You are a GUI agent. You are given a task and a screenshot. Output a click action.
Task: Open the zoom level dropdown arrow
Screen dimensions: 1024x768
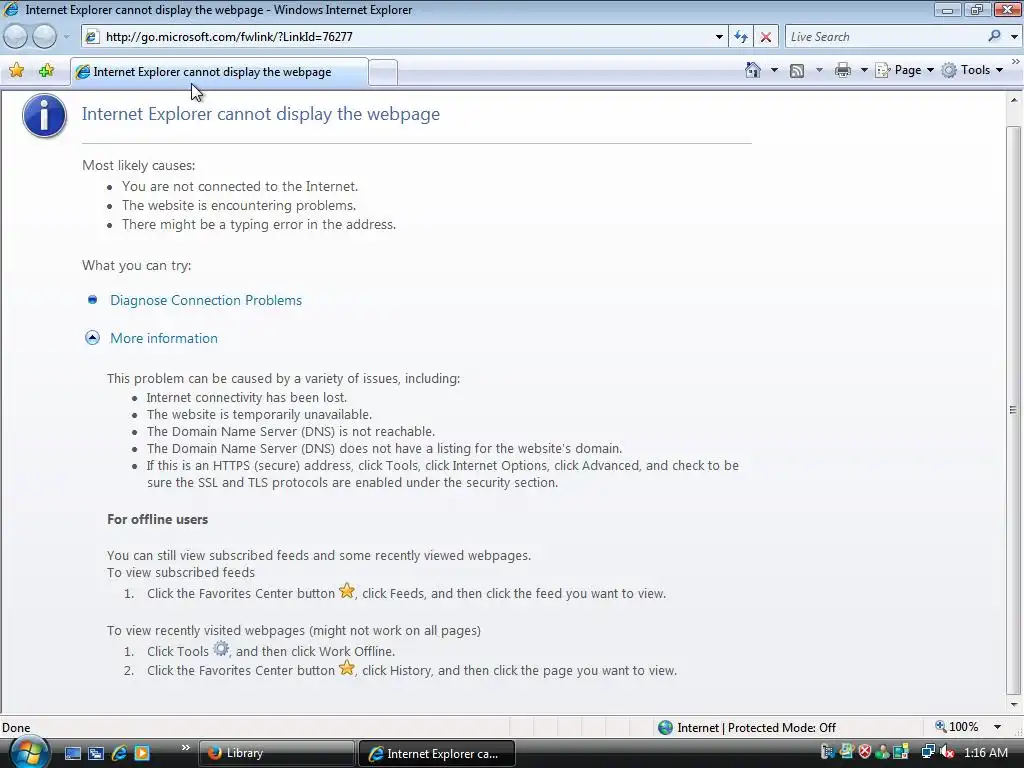click(x=997, y=727)
